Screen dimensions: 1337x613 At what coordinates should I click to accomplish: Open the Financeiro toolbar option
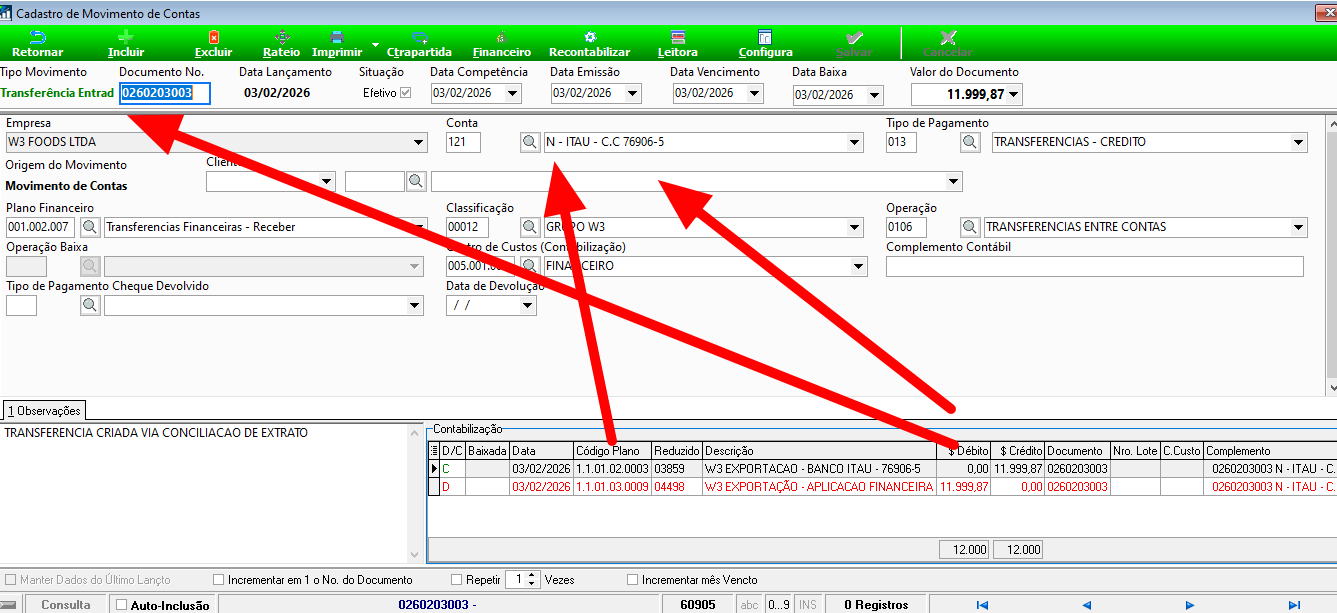coord(501,43)
